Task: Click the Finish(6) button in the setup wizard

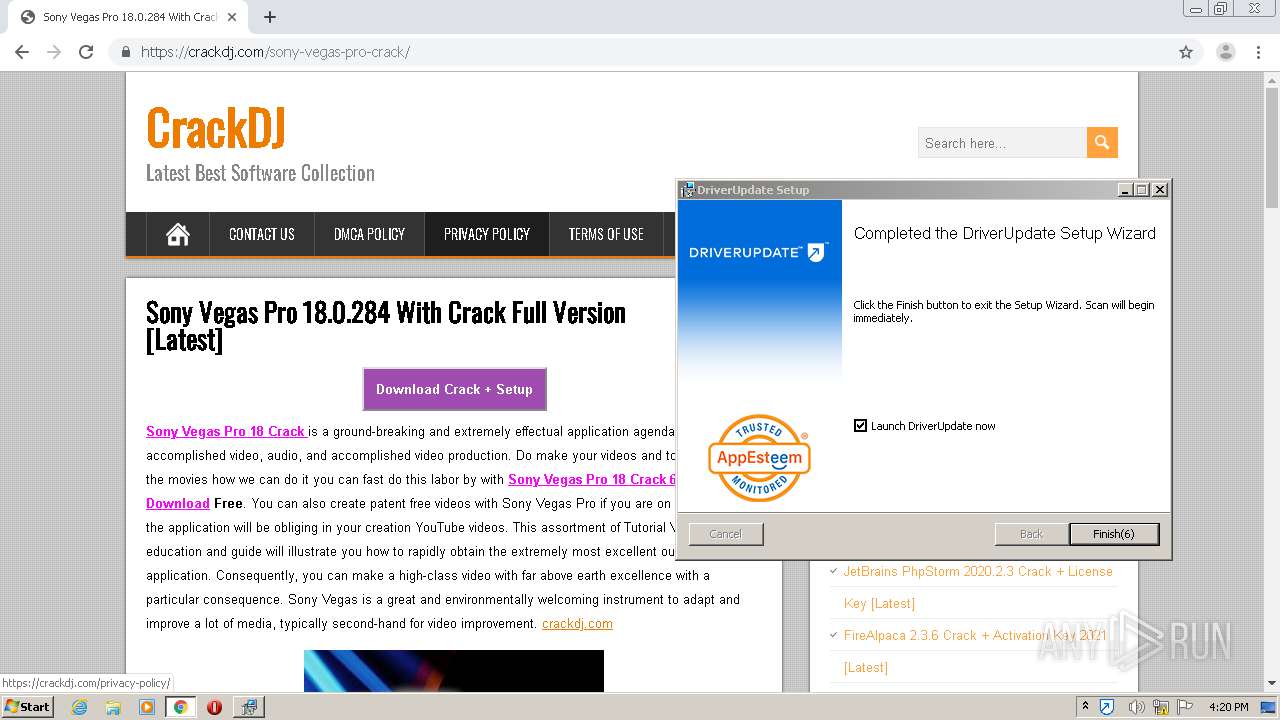Action: click(1114, 534)
